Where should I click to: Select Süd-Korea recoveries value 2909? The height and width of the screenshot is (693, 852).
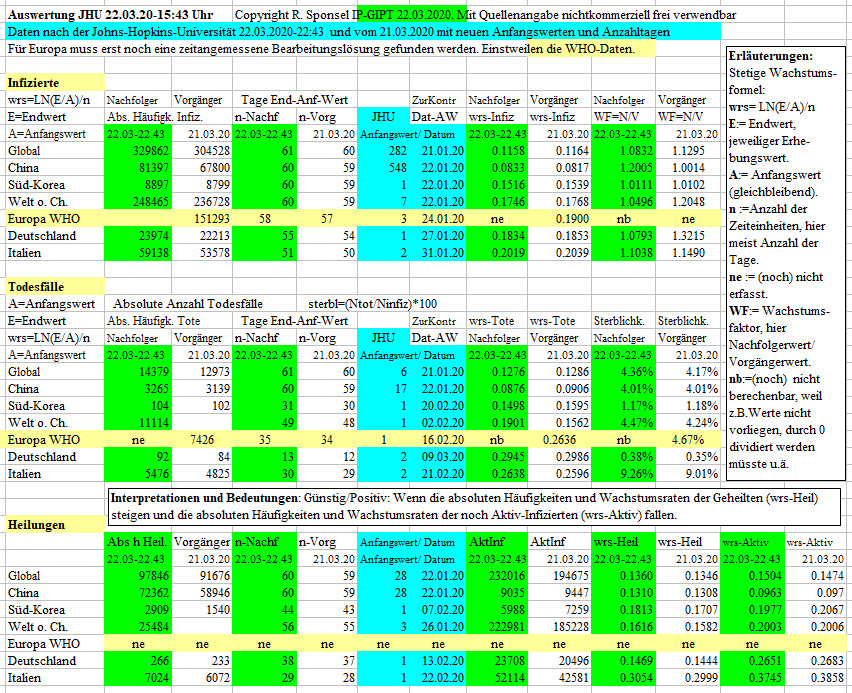(x=139, y=609)
